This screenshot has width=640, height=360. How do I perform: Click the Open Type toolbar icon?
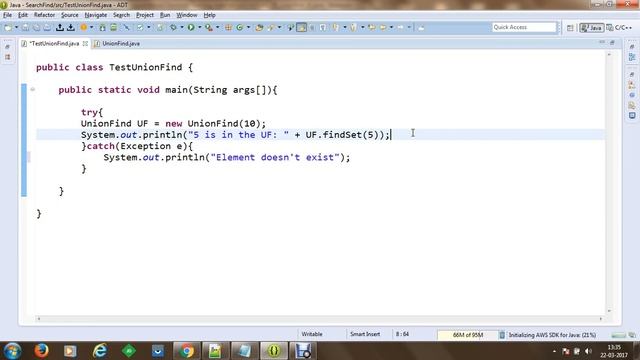point(259,27)
